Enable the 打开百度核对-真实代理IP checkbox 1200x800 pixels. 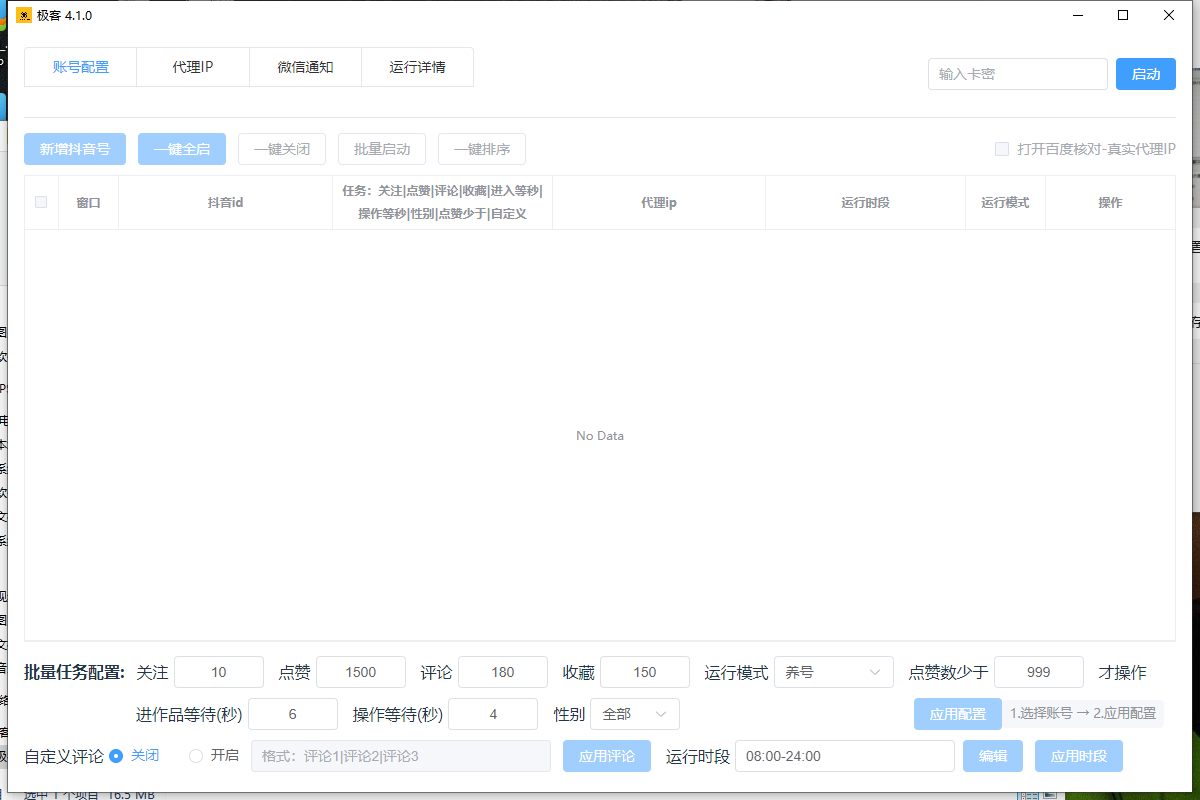coord(1002,149)
